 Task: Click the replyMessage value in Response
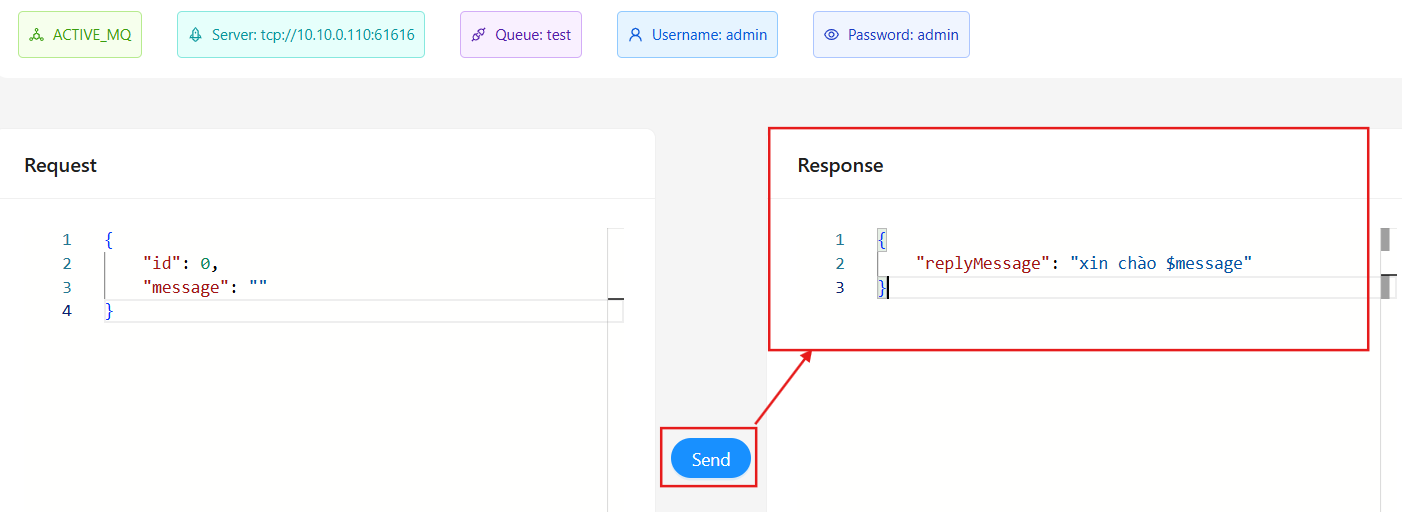[x=1161, y=264]
